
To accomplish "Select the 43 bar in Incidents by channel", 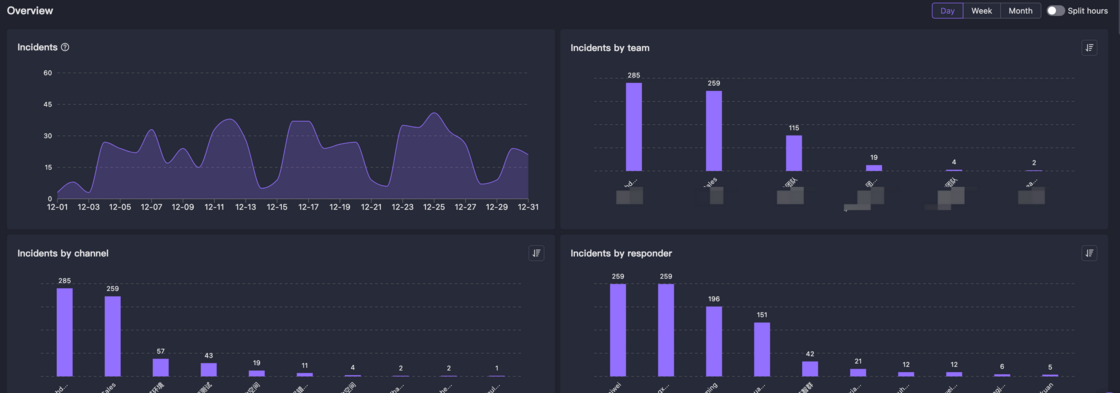I will coord(209,369).
